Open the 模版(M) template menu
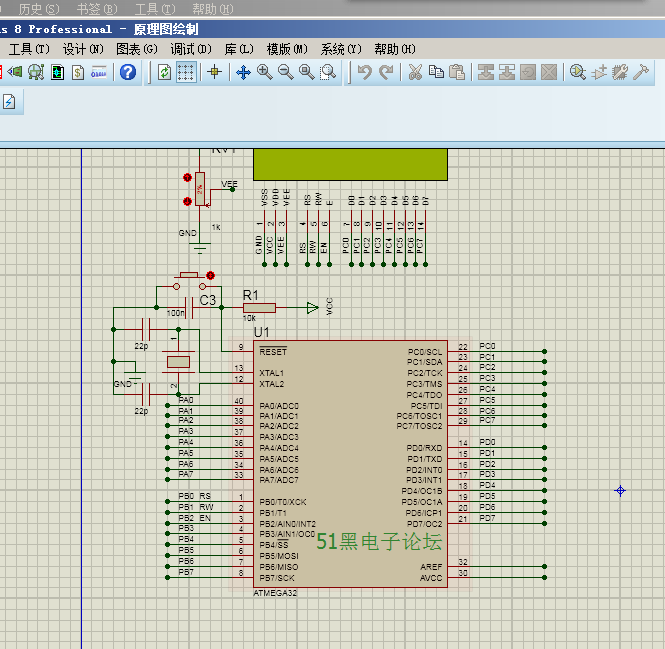The height and width of the screenshot is (649, 665). click(x=288, y=49)
